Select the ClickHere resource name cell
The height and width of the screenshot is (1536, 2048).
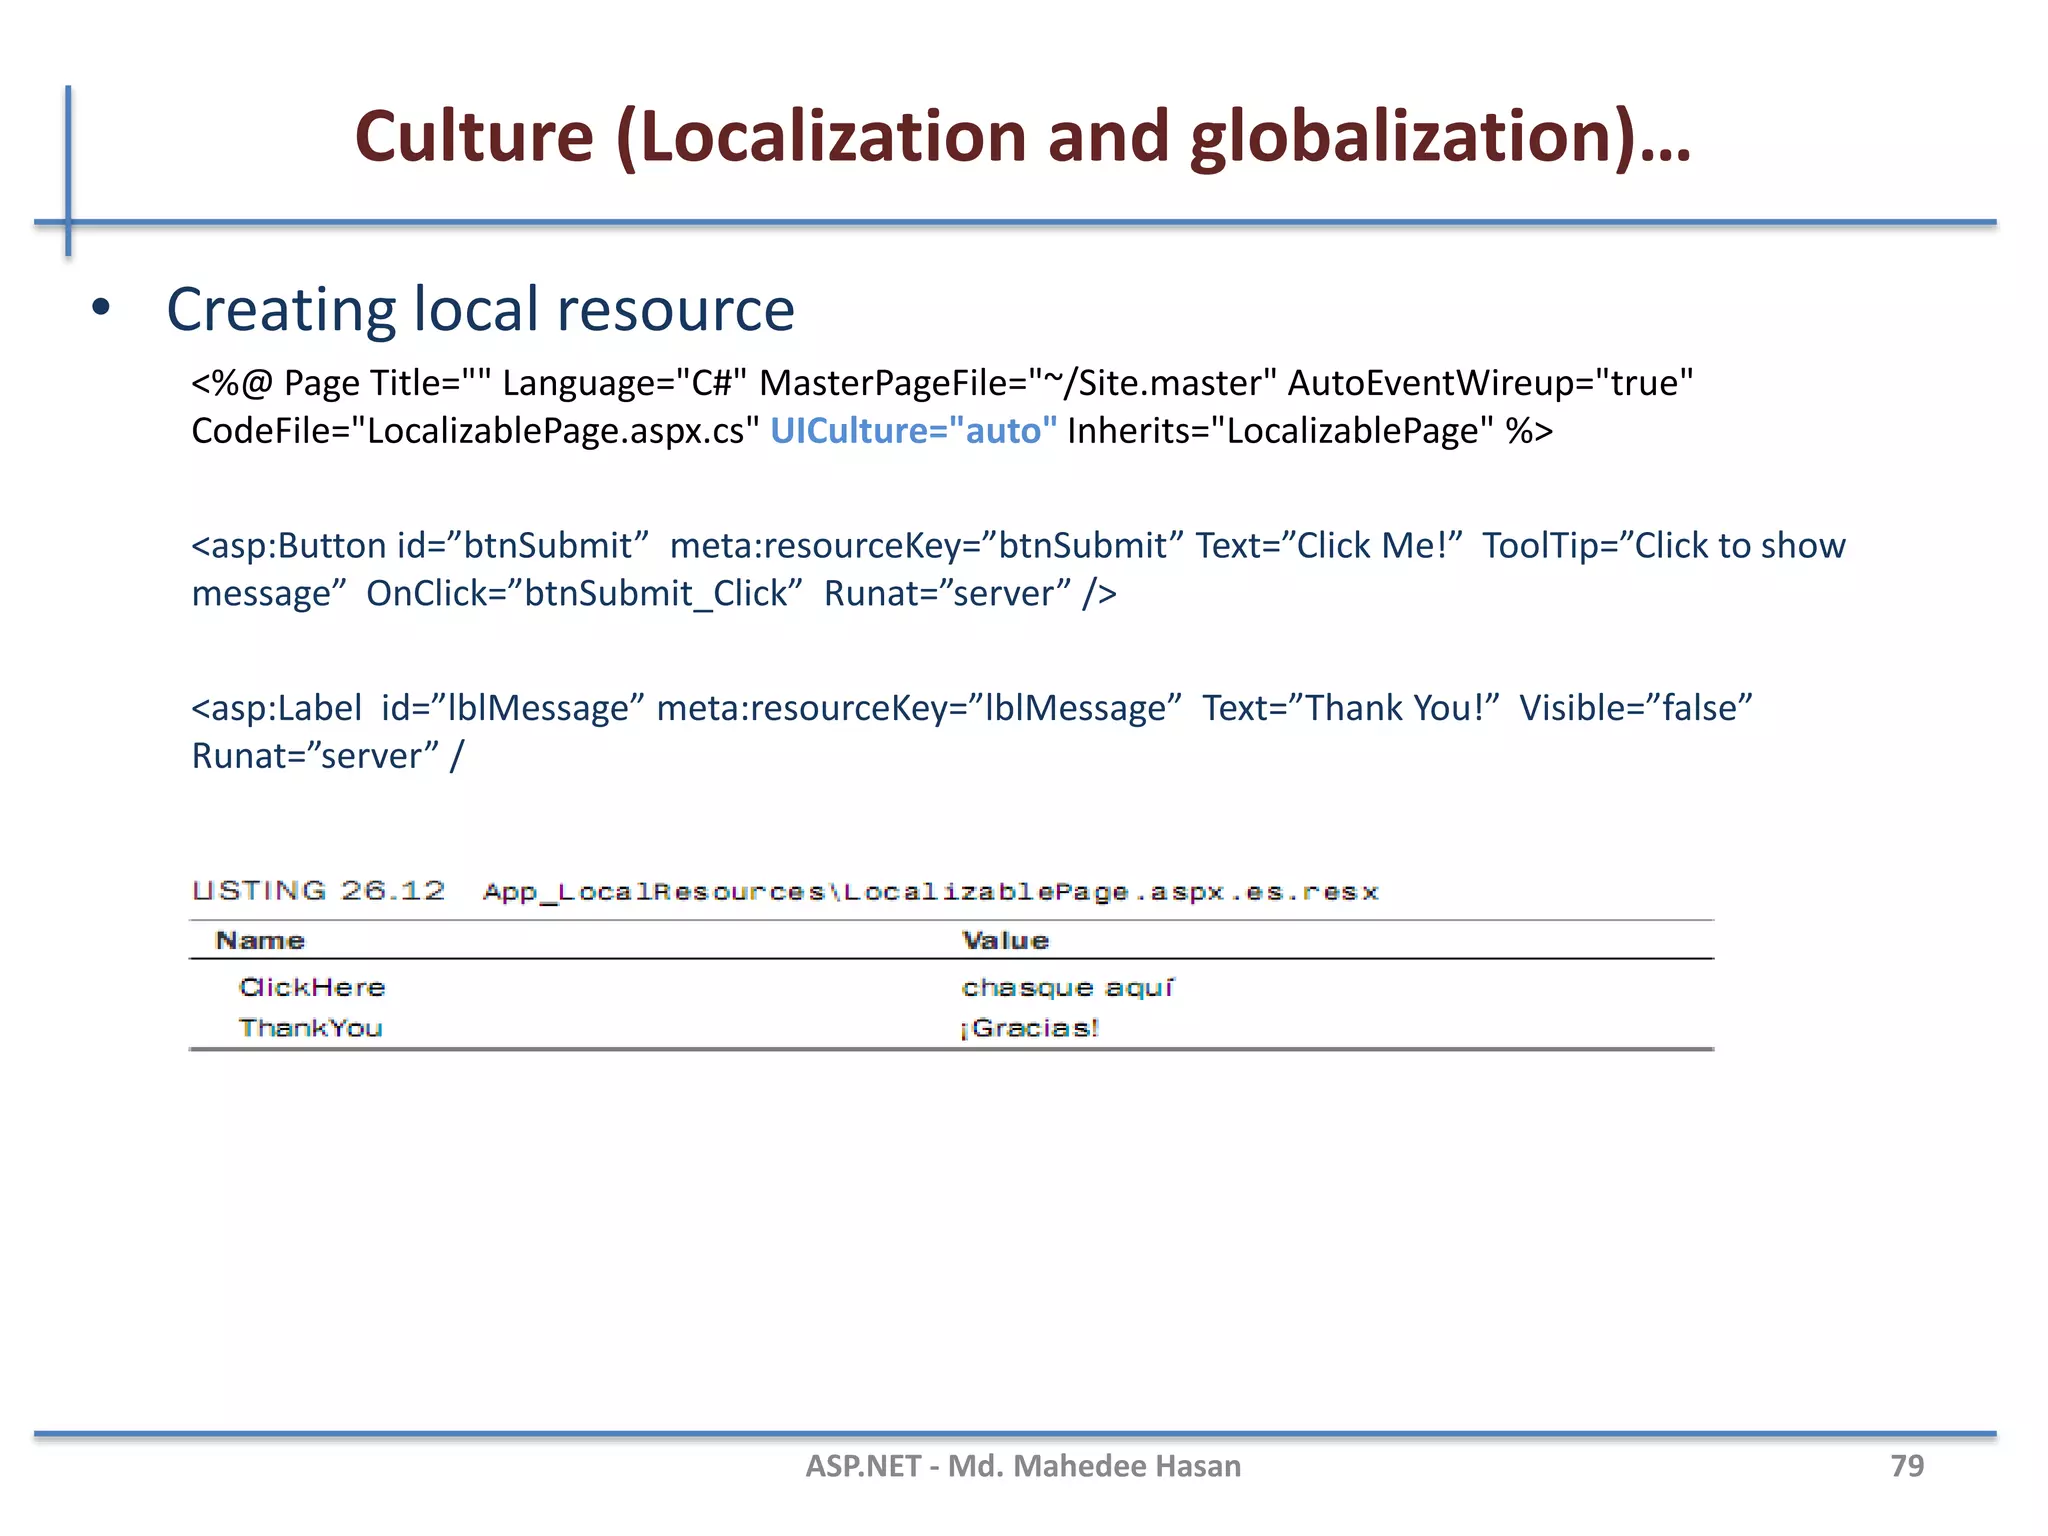312,988
